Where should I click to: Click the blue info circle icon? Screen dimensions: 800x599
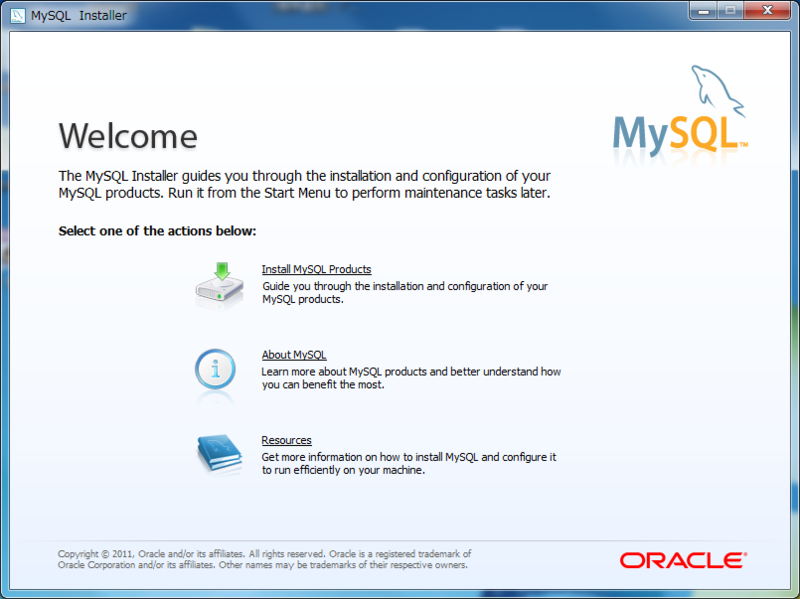(215, 369)
